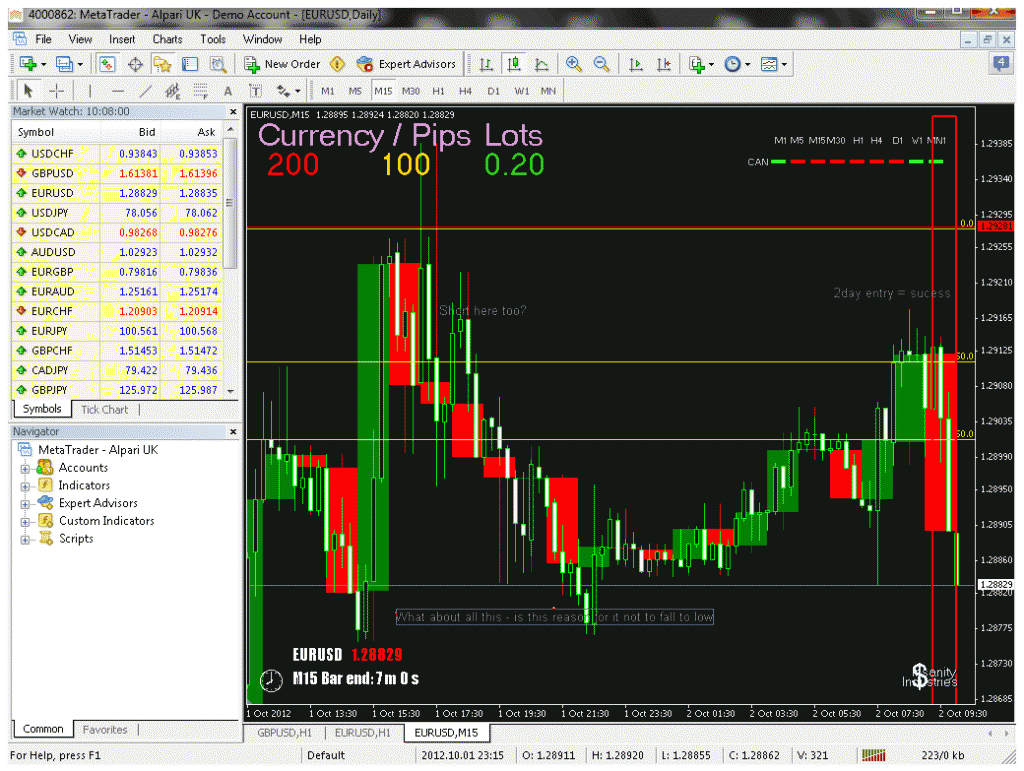1024x771 pixels.
Task: Select GBPUSD row in Market Watch
Action: coord(118,173)
